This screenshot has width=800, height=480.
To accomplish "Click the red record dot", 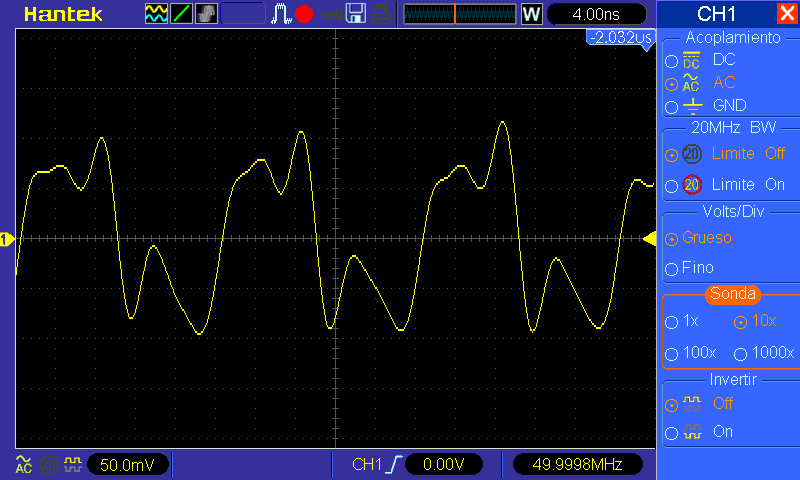I will [304, 14].
